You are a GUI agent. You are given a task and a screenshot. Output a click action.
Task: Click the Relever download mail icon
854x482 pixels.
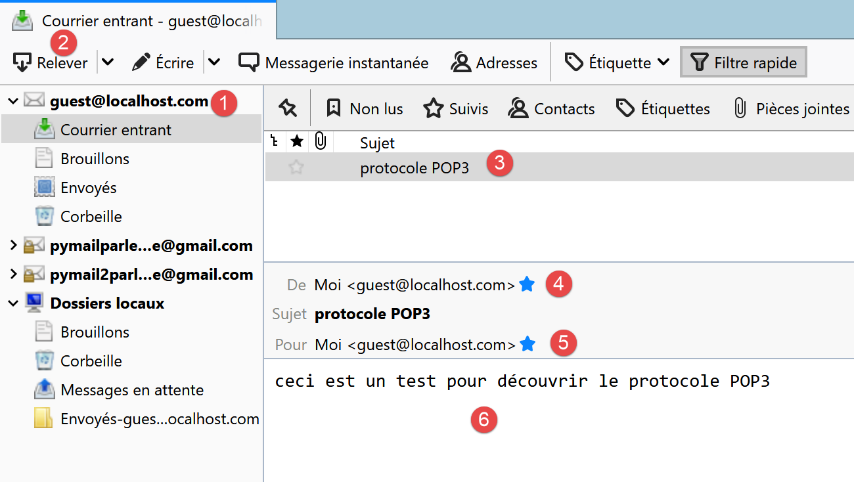pos(22,63)
